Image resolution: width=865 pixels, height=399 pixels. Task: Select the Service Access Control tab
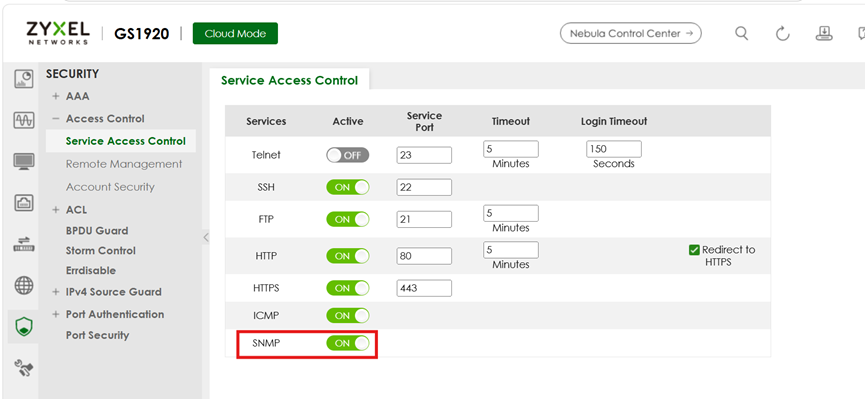point(289,81)
